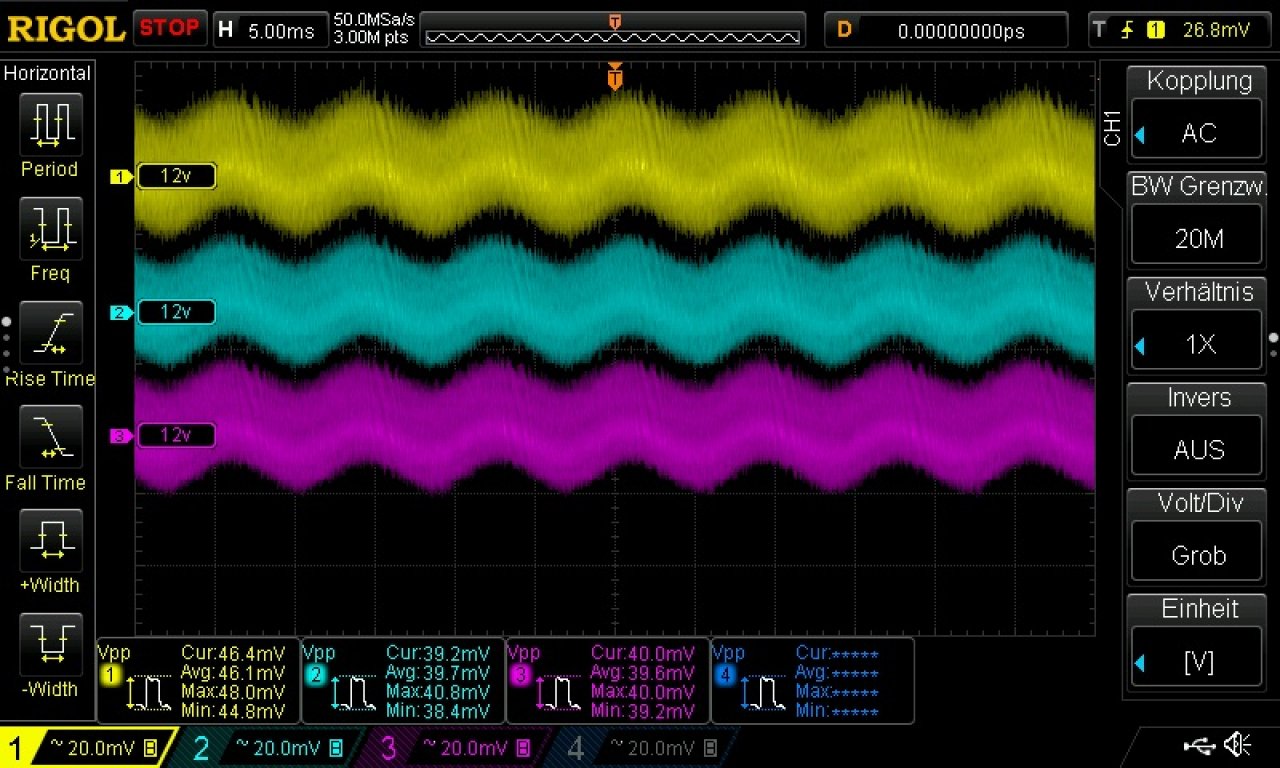
Task: Click the speaker sound icon
Action: tap(1238, 745)
